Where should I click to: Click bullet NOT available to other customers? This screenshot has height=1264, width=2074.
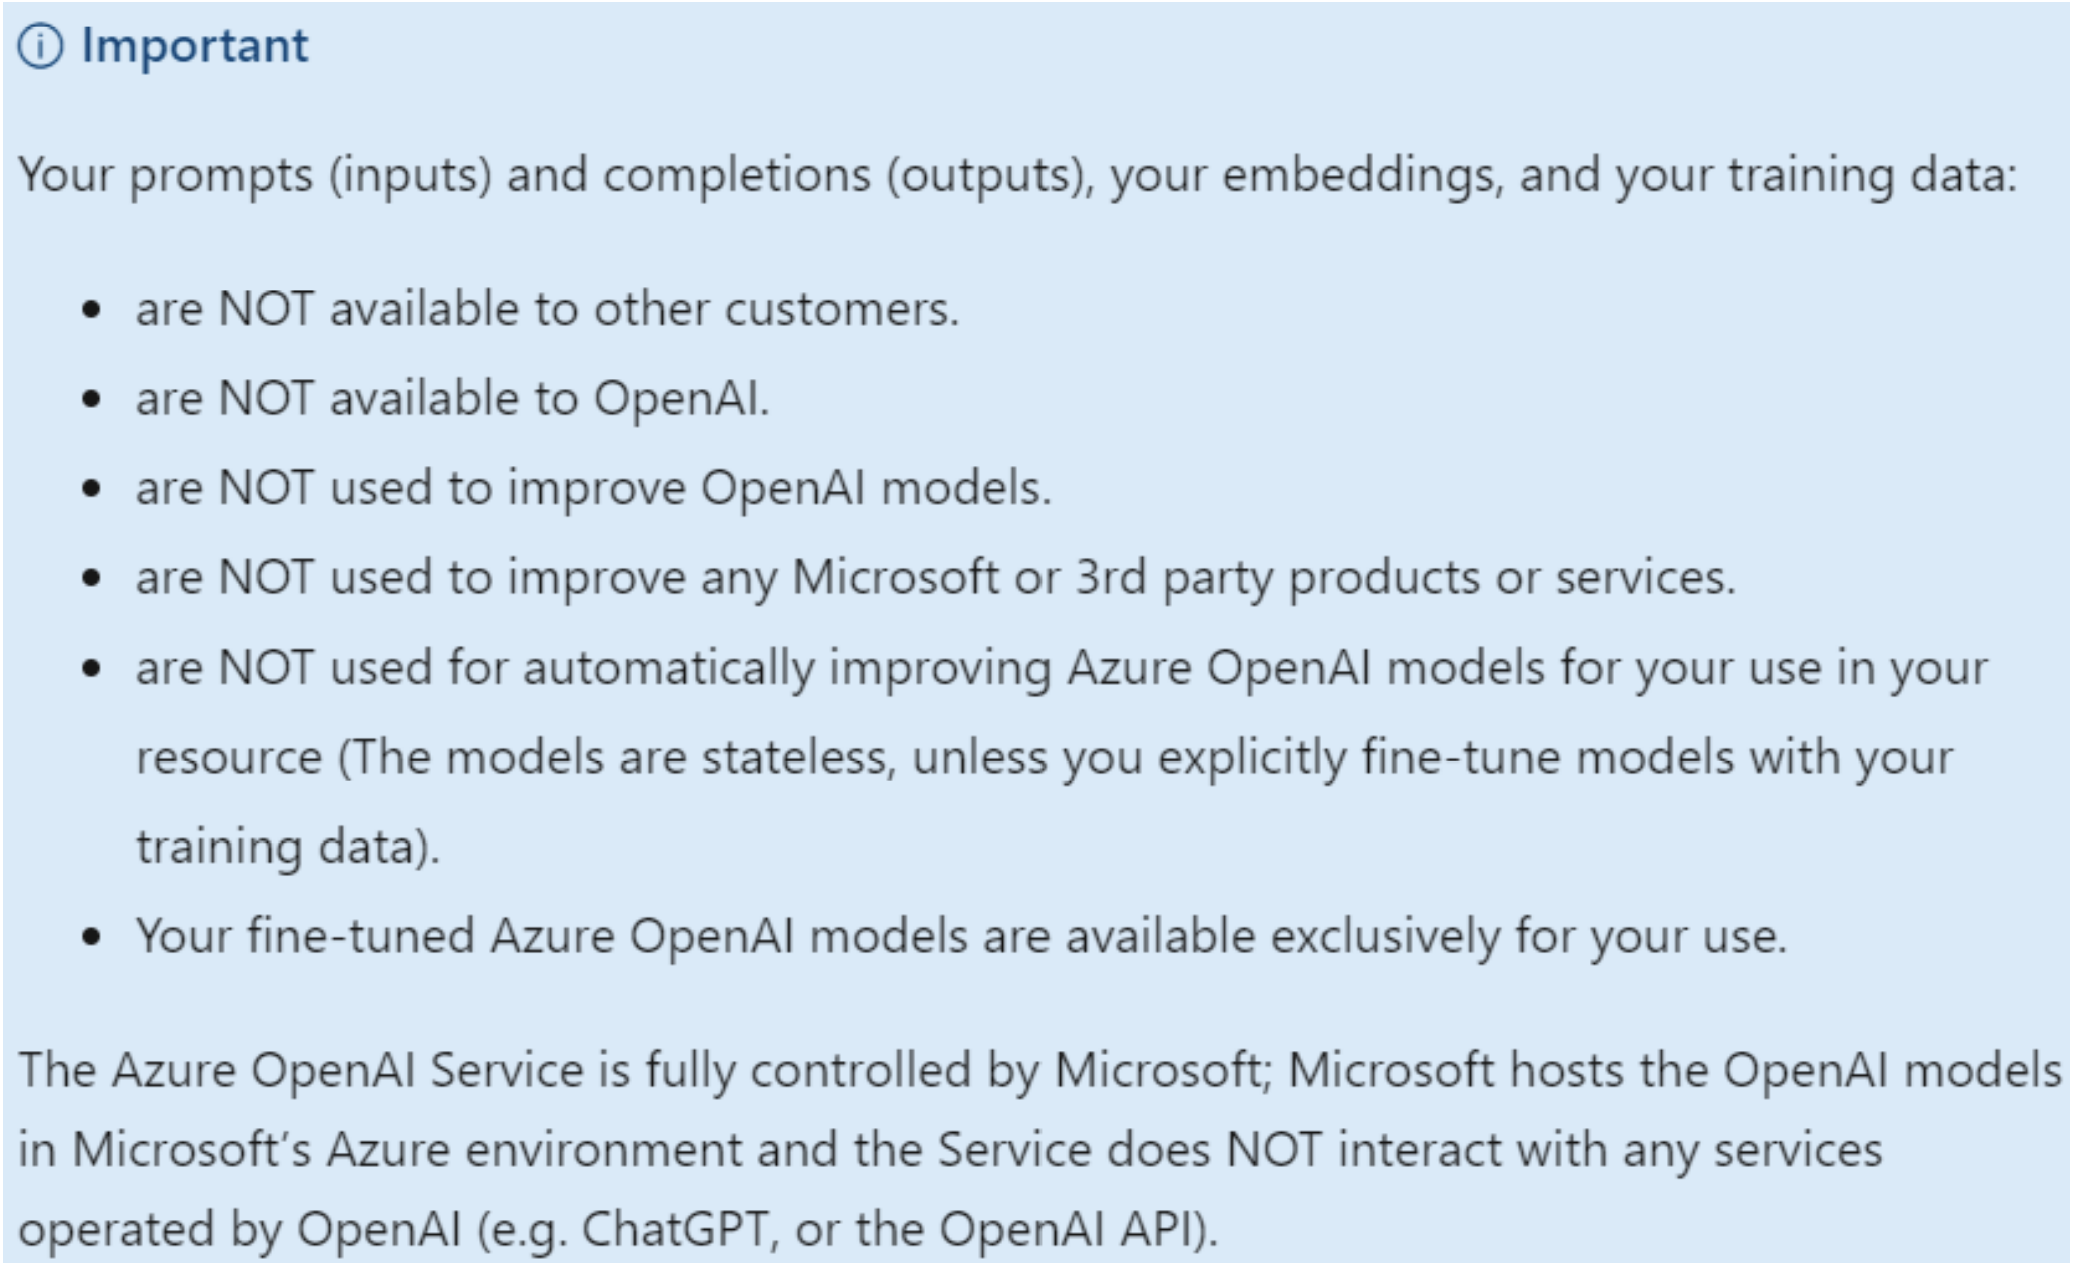pyautogui.click(x=547, y=309)
